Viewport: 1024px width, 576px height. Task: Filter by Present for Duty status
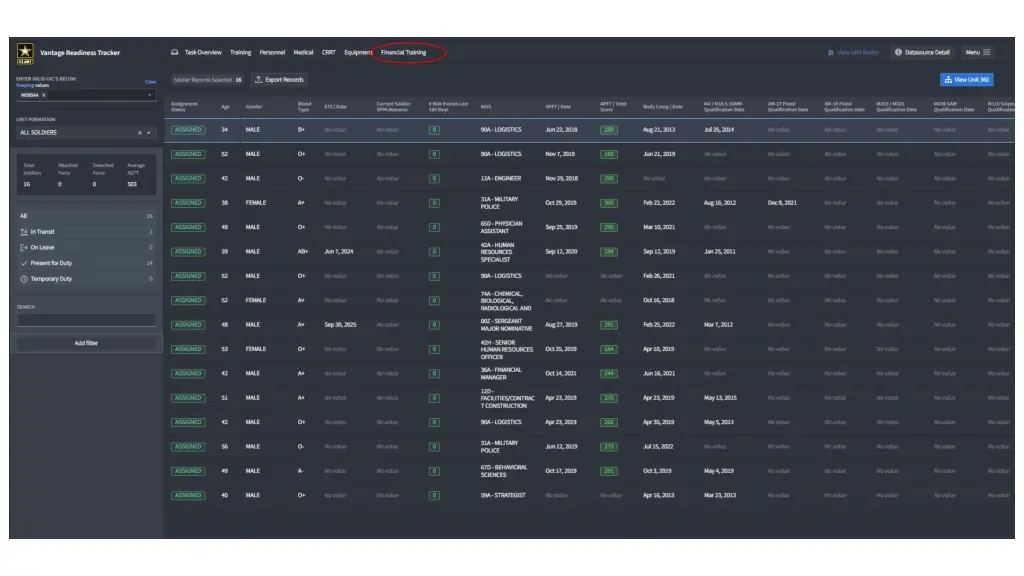pyautogui.click(x=86, y=263)
